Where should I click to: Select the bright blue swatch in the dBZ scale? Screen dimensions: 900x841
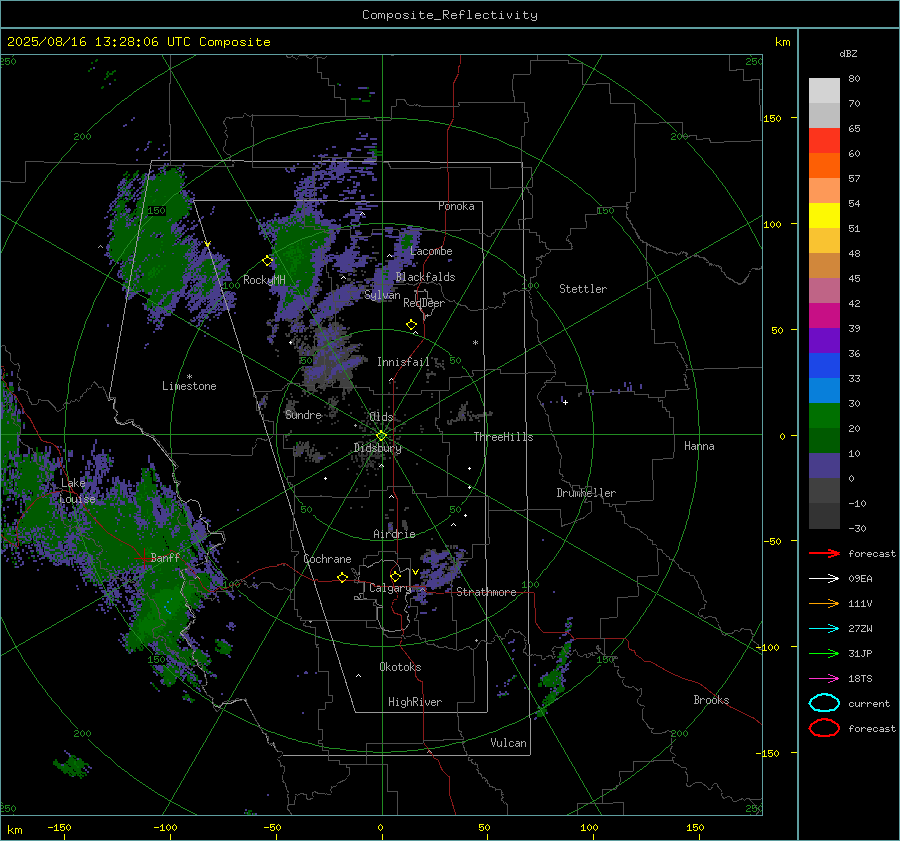click(824, 366)
